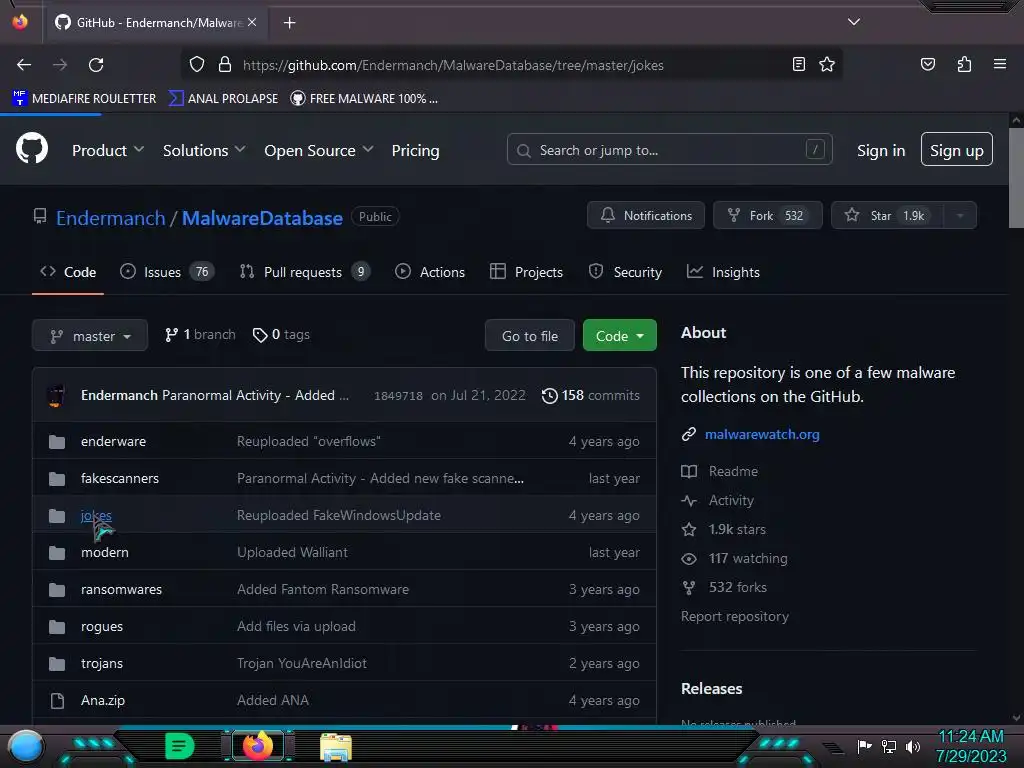Open the MEDIAFIRE ROULETTER bookmark
The image size is (1024, 768).
[x=84, y=99]
